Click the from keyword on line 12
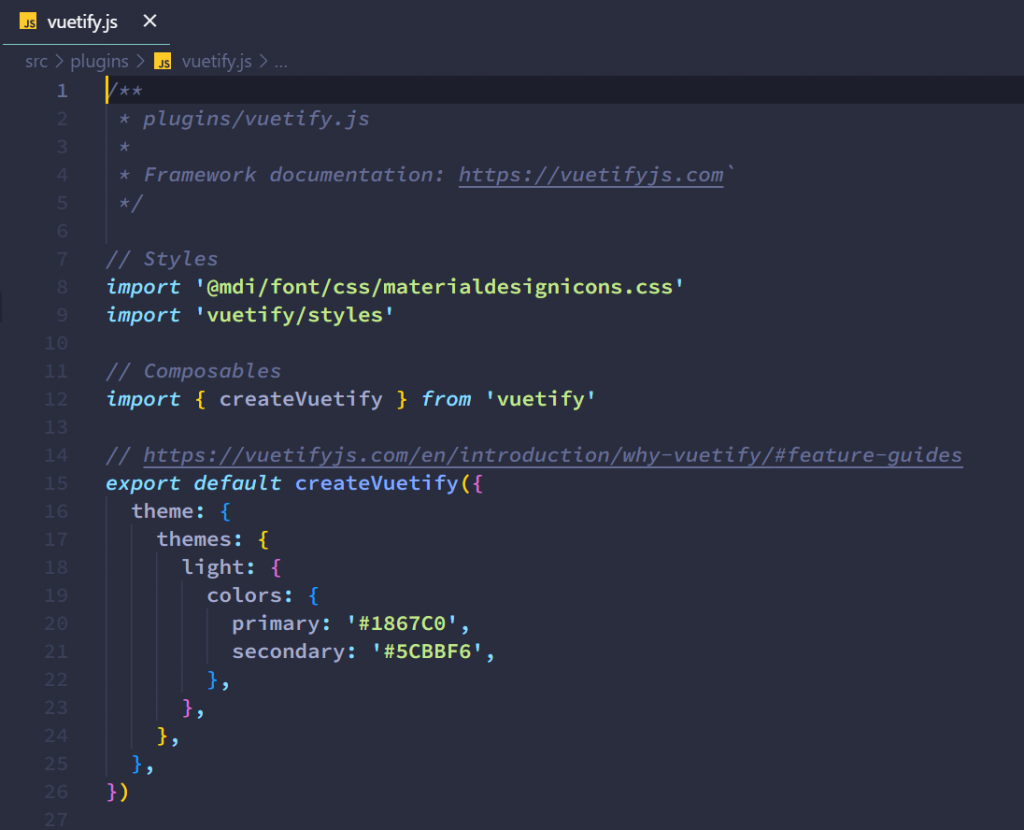 click(446, 399)
